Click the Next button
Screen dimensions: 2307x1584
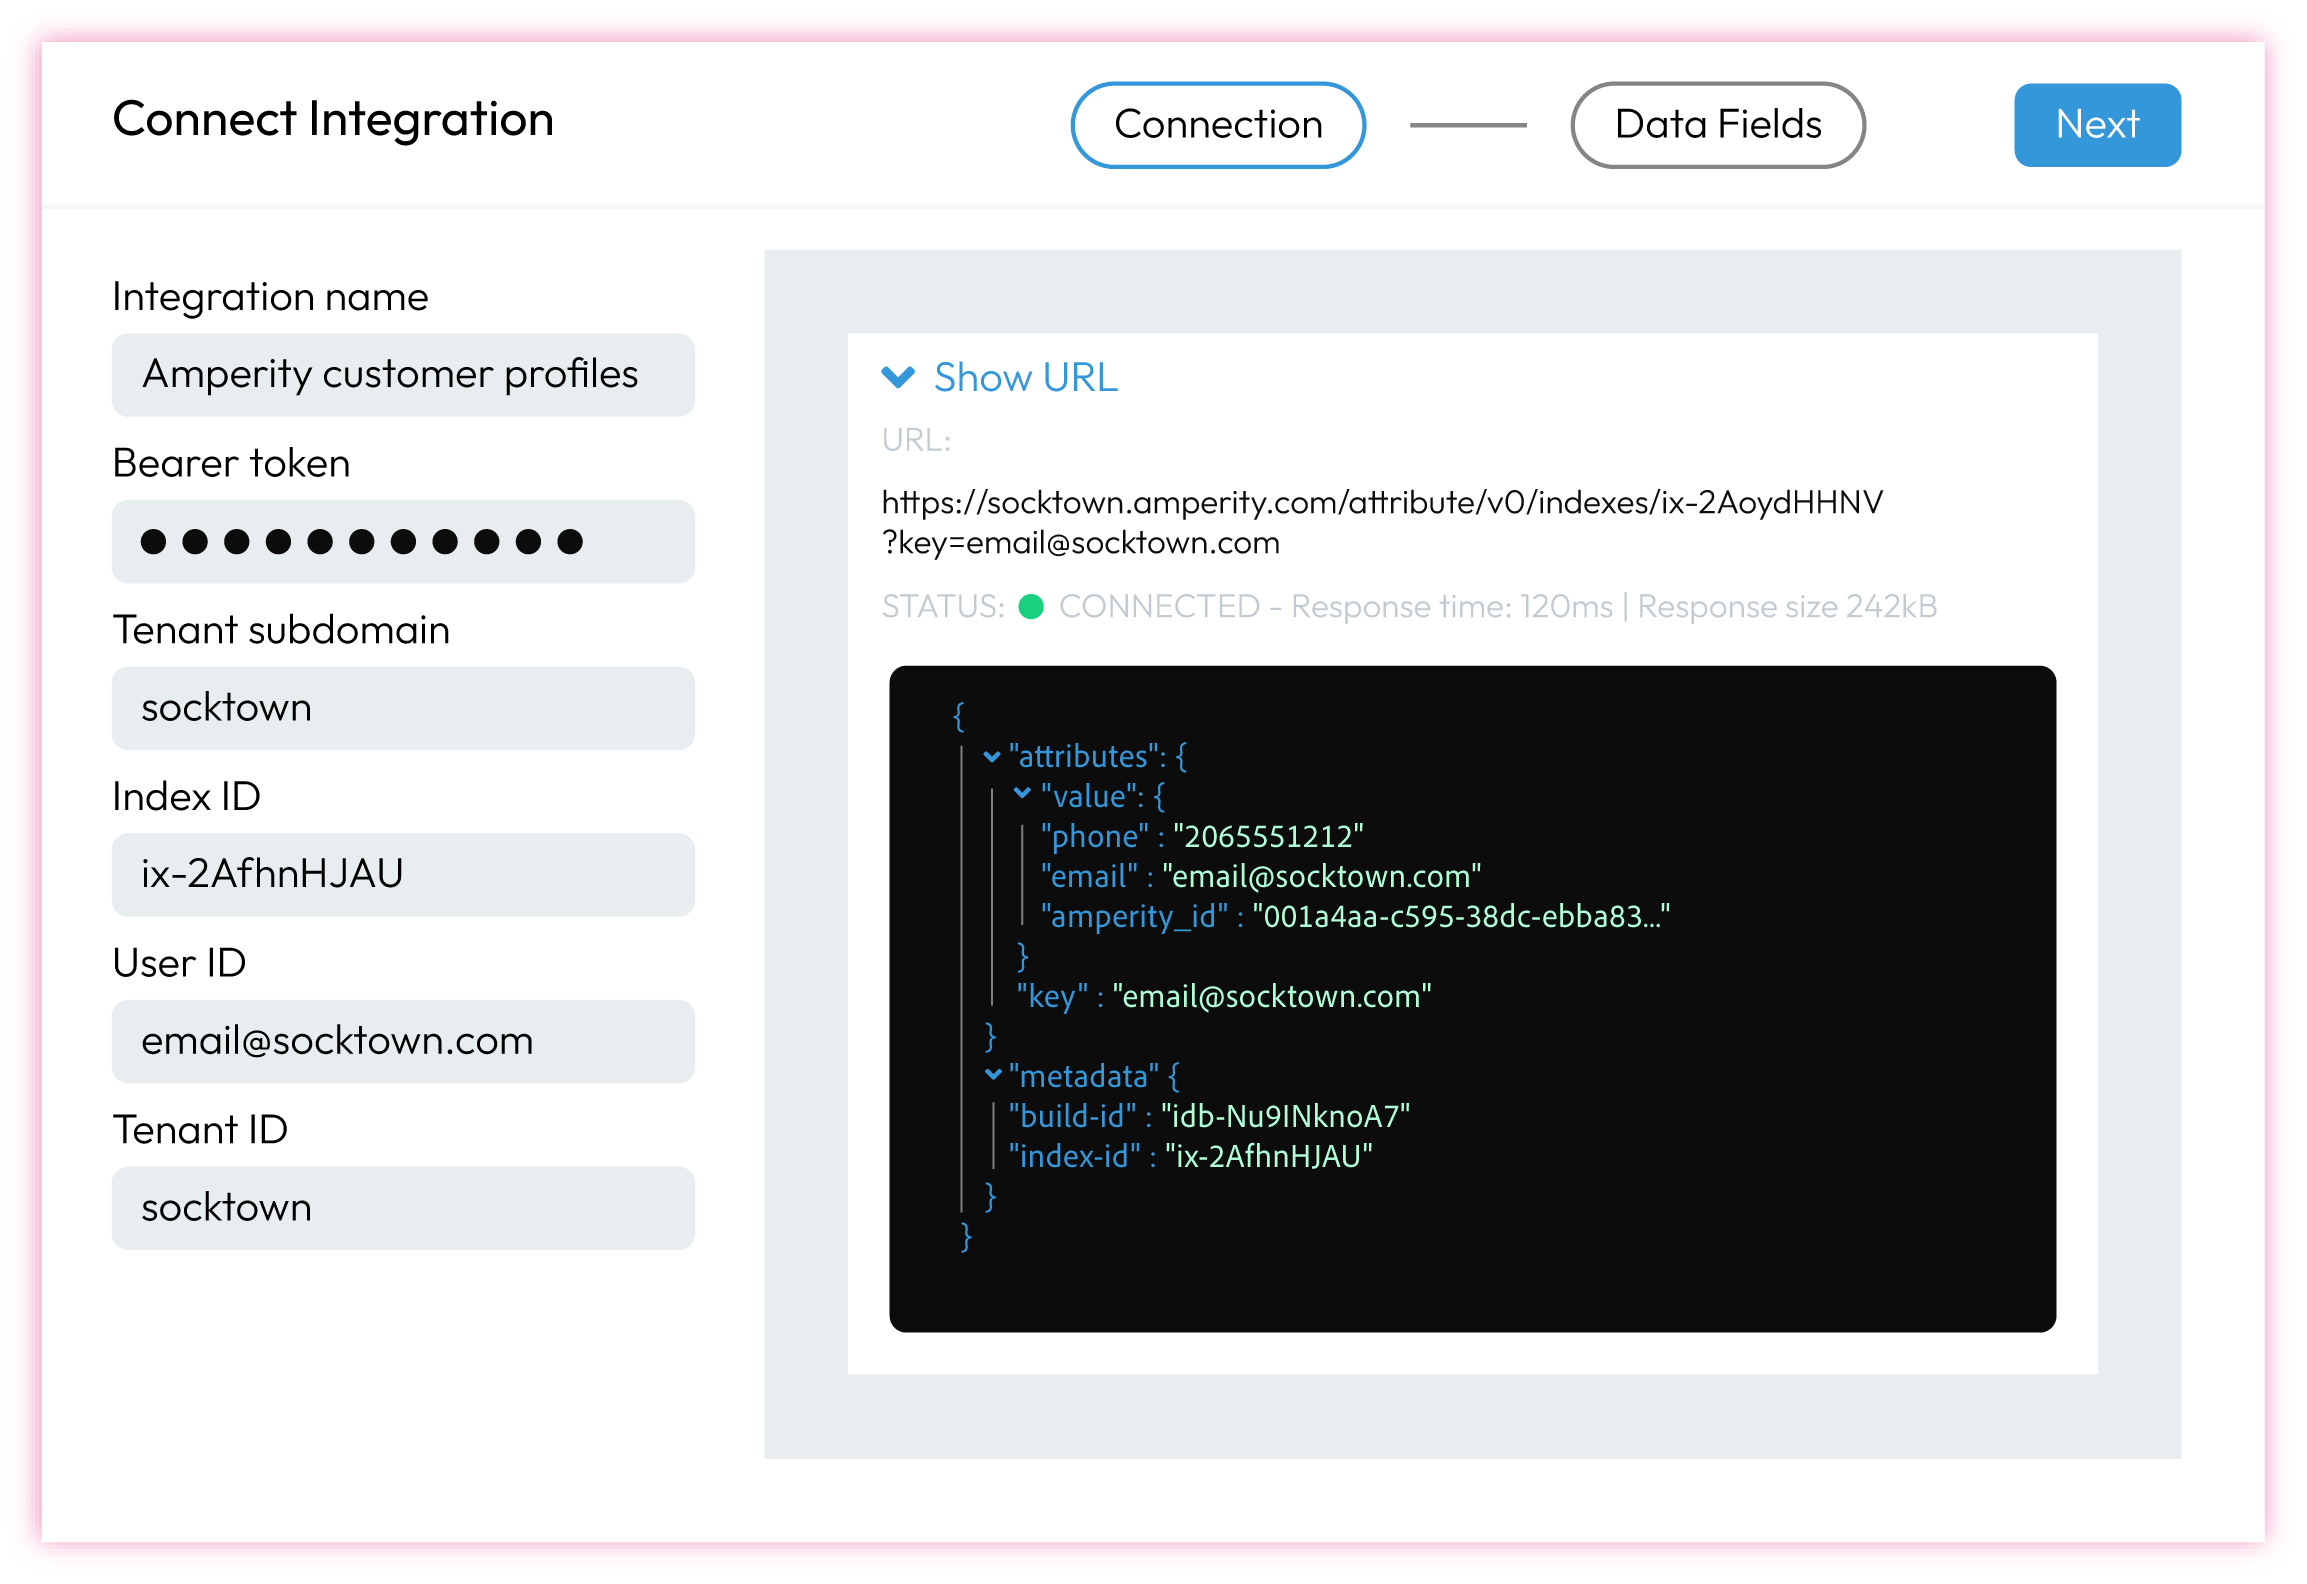[2096, 125]
